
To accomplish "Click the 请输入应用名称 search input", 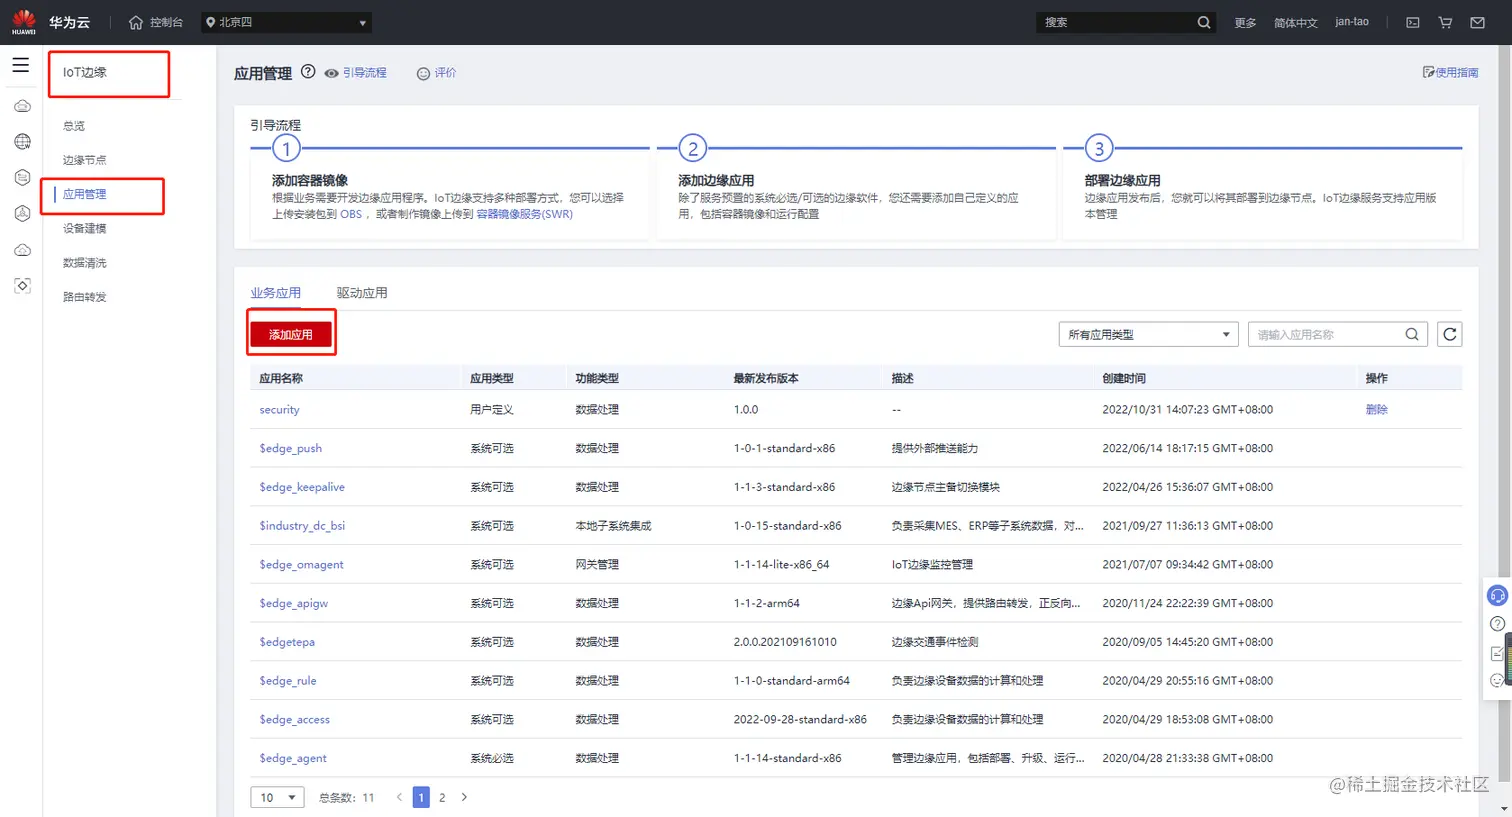I will tap(1326, 334).
